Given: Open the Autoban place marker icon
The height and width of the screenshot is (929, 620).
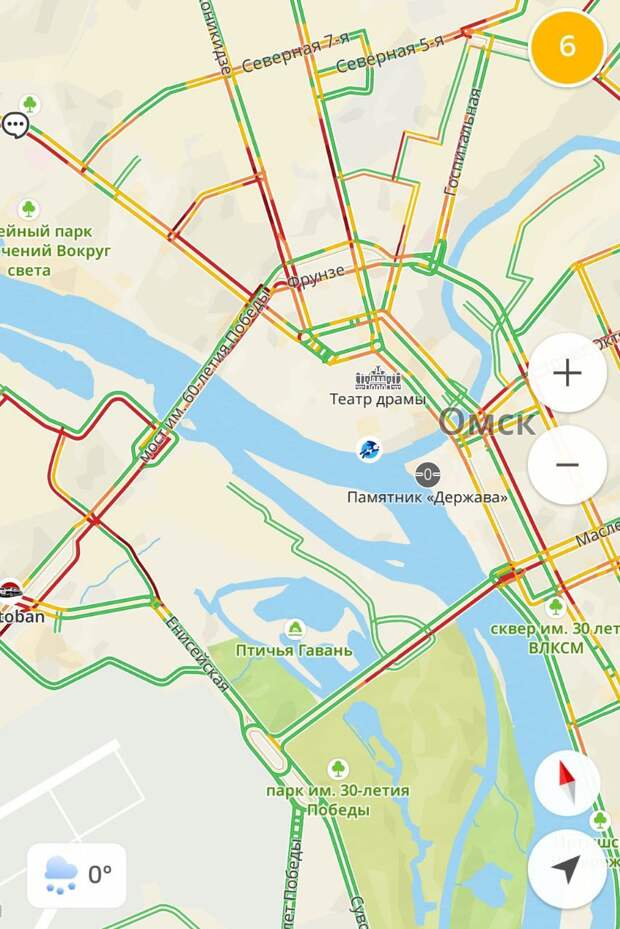Looking at the screenshot, I should 9,591.
